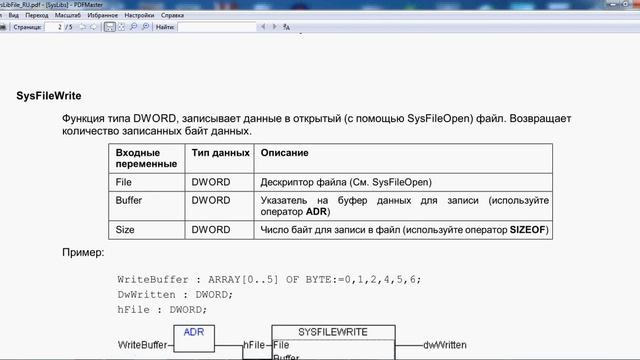Click the WriteBuffer diagram input label

click(142, 345)
